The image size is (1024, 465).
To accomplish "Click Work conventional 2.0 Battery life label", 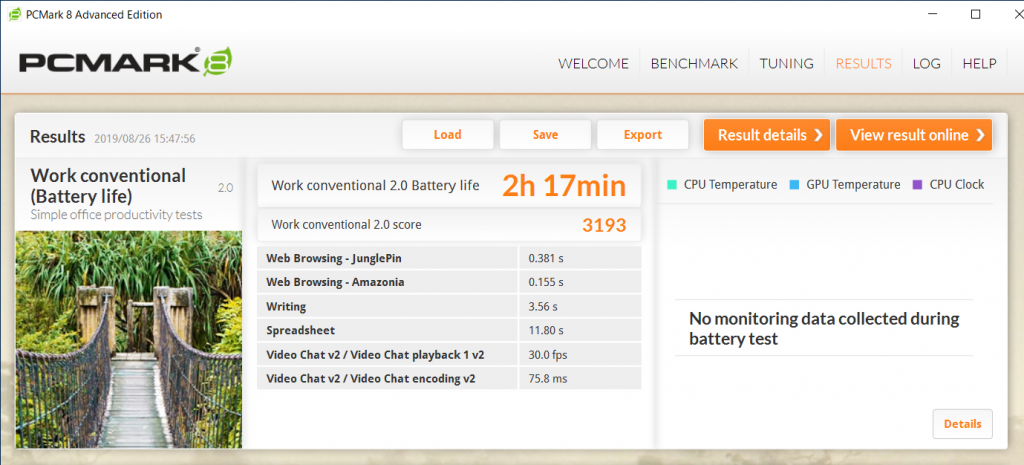I will coord(375,185).
